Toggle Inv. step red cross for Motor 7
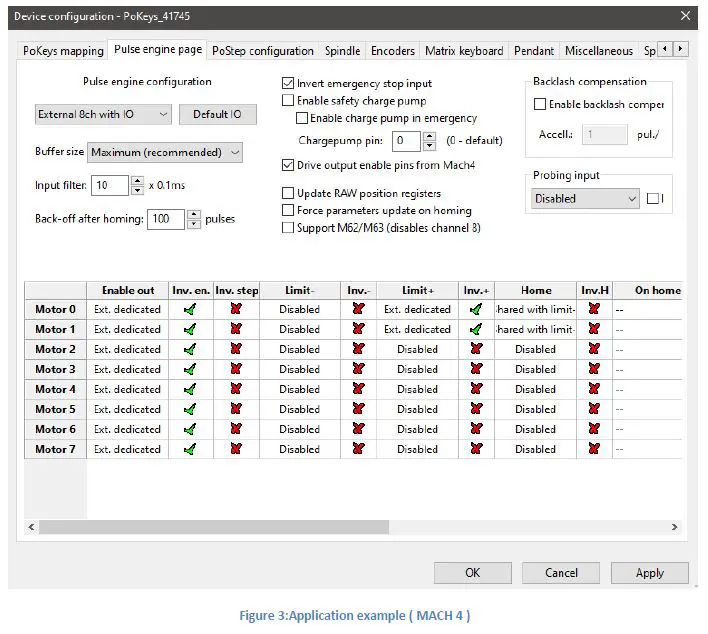Viewport: 708px width, 634px height. click(236, 449)
